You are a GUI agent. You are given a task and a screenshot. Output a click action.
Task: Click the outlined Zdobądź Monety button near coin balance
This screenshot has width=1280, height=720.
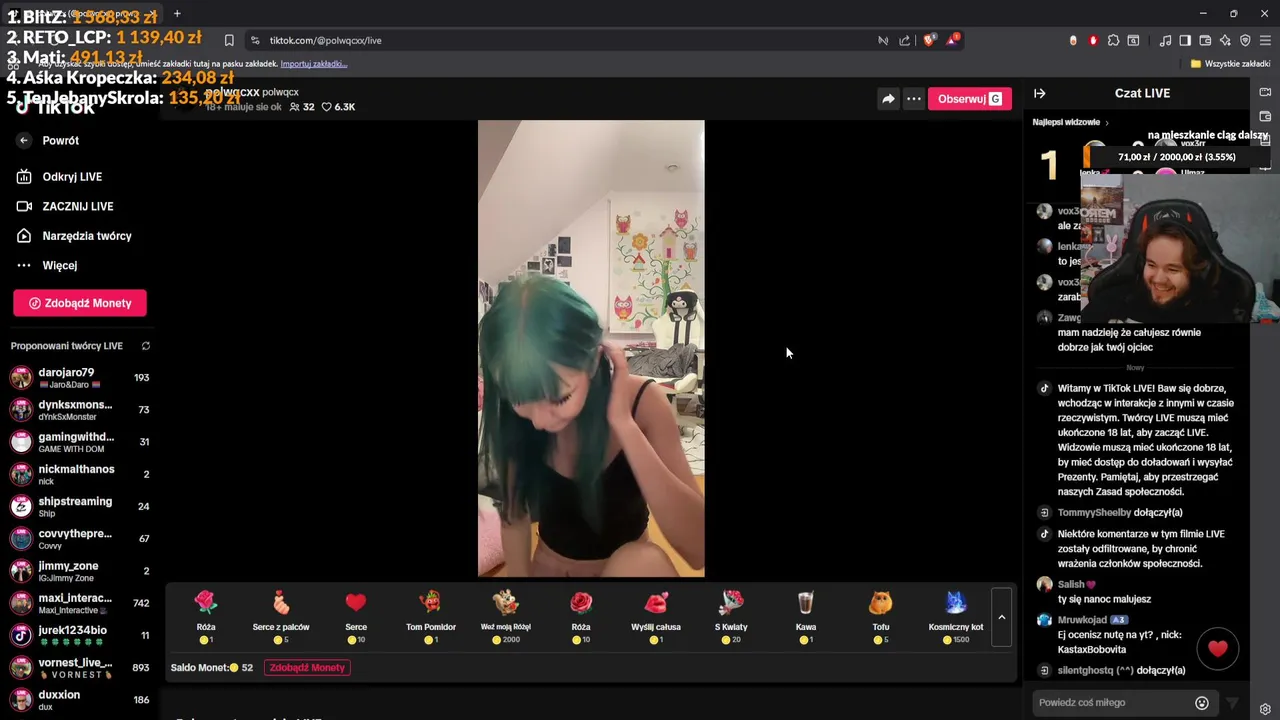coord(307,668)
